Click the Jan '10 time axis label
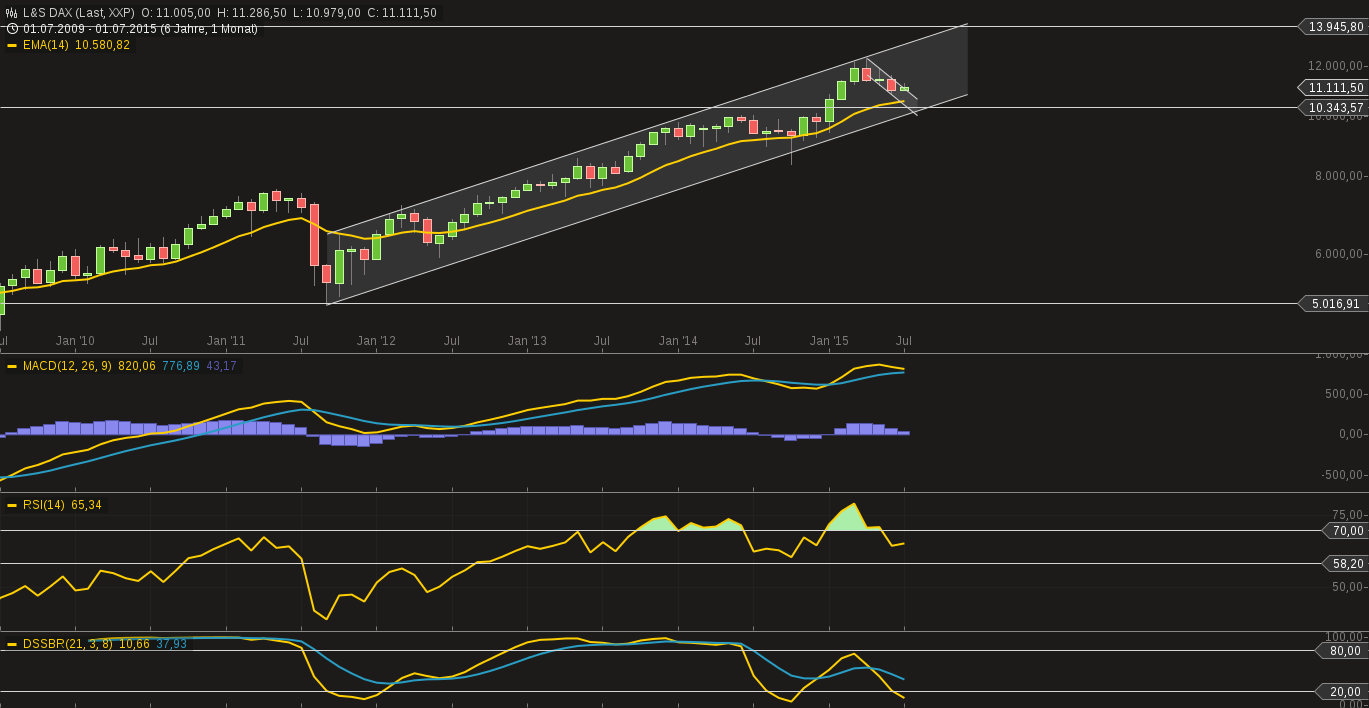Viewport: 1369px width, 708px height. (75, 341)
